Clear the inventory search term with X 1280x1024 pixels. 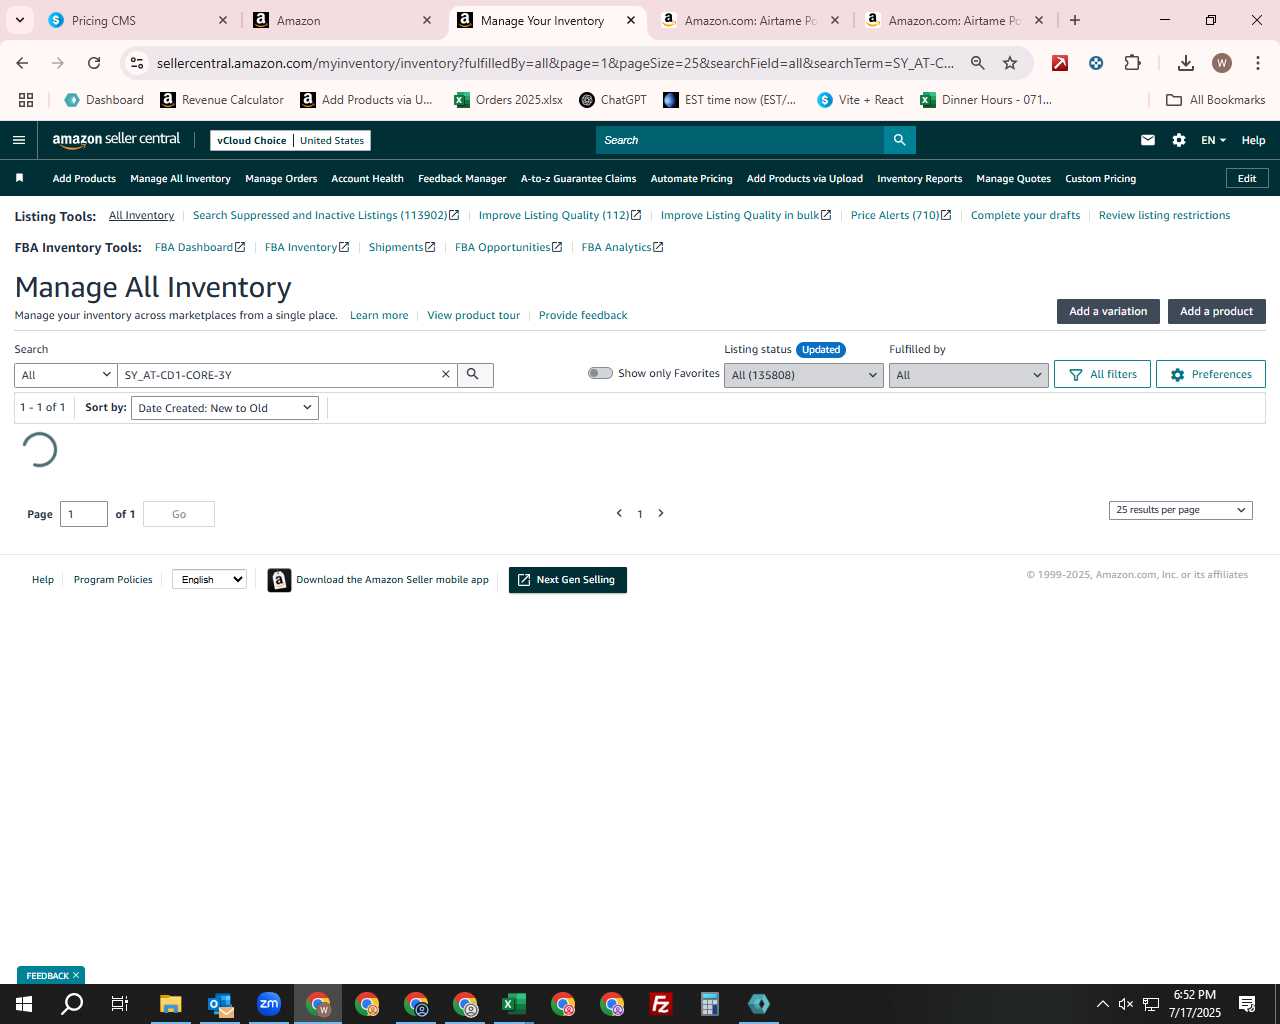click(446, 374)
